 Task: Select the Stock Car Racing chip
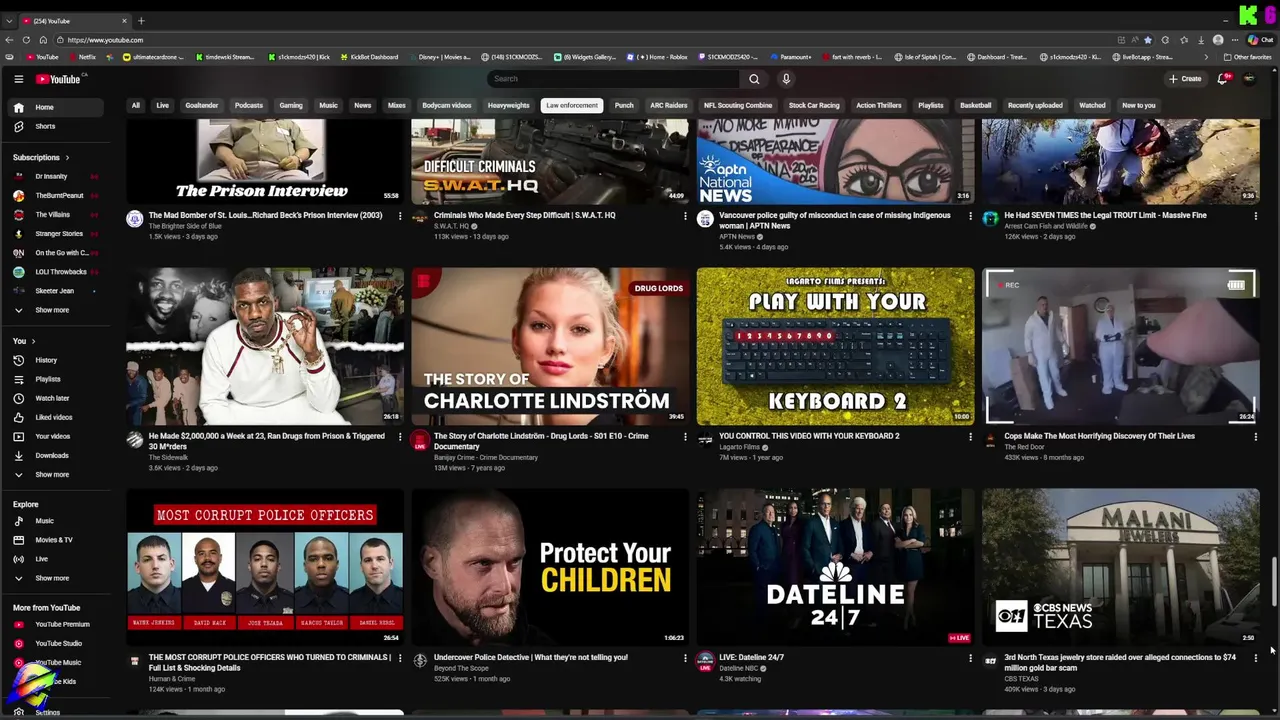point(814,105)
